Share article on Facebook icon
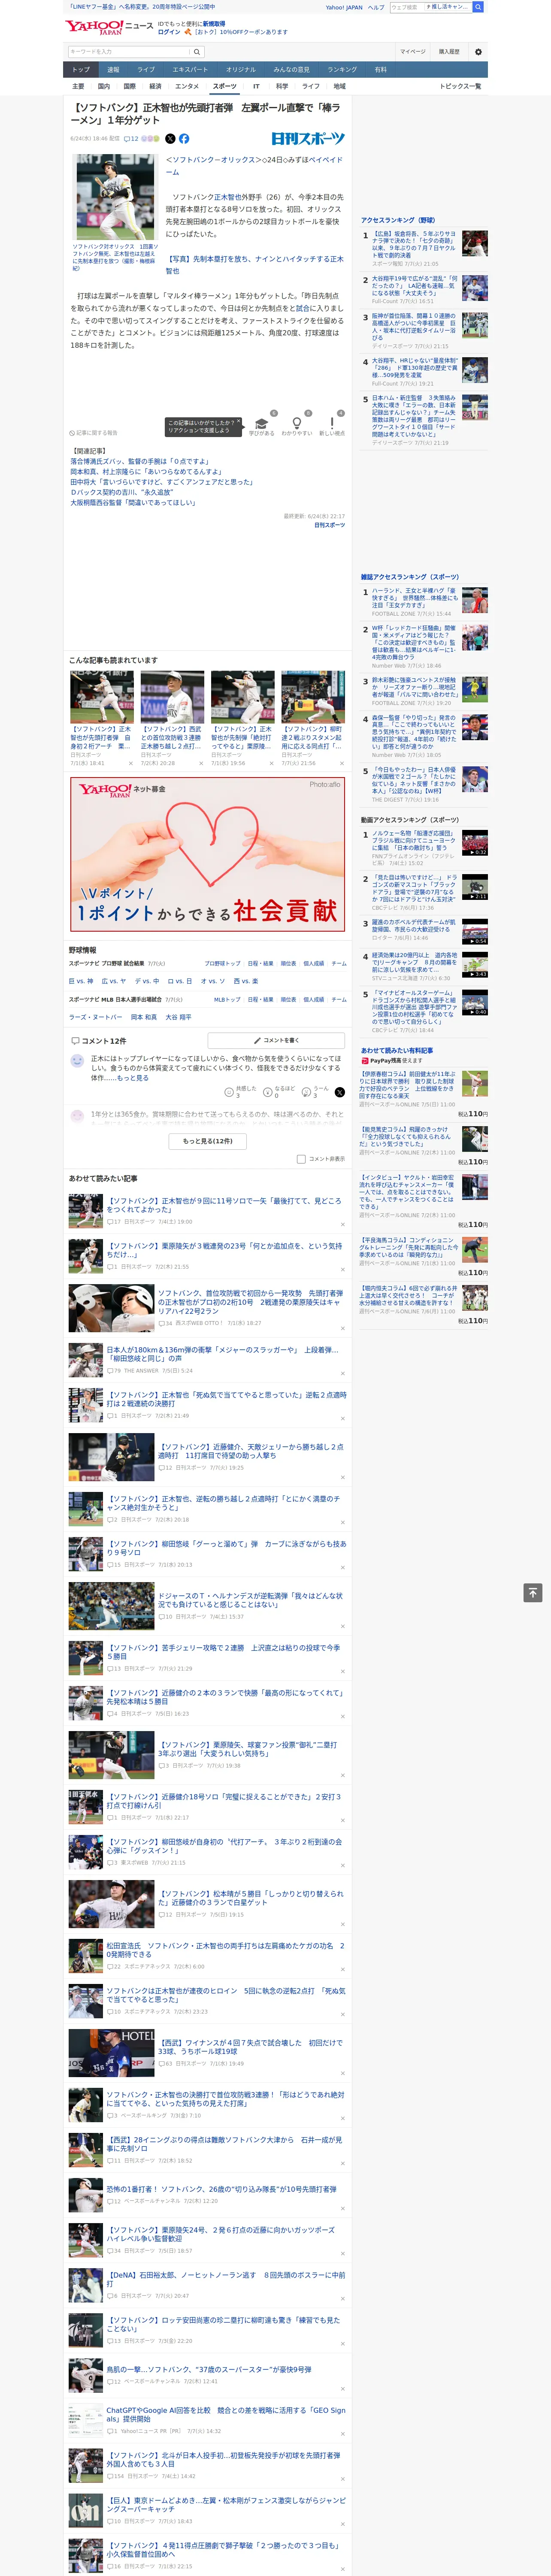This screenshot has width=551, height=2576. 184,139
